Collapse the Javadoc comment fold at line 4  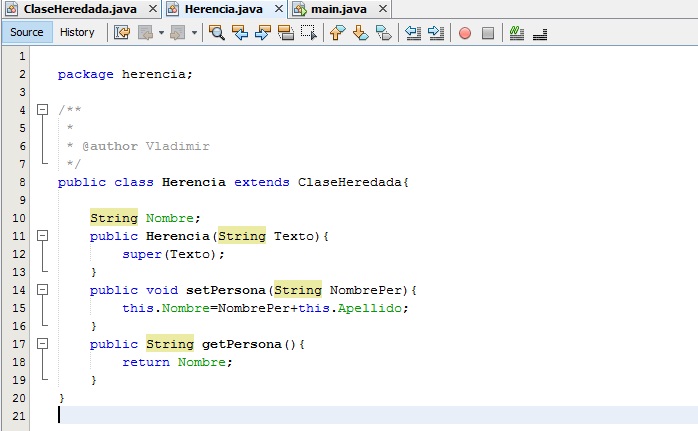pyautogui.click(x=42, y=110)
